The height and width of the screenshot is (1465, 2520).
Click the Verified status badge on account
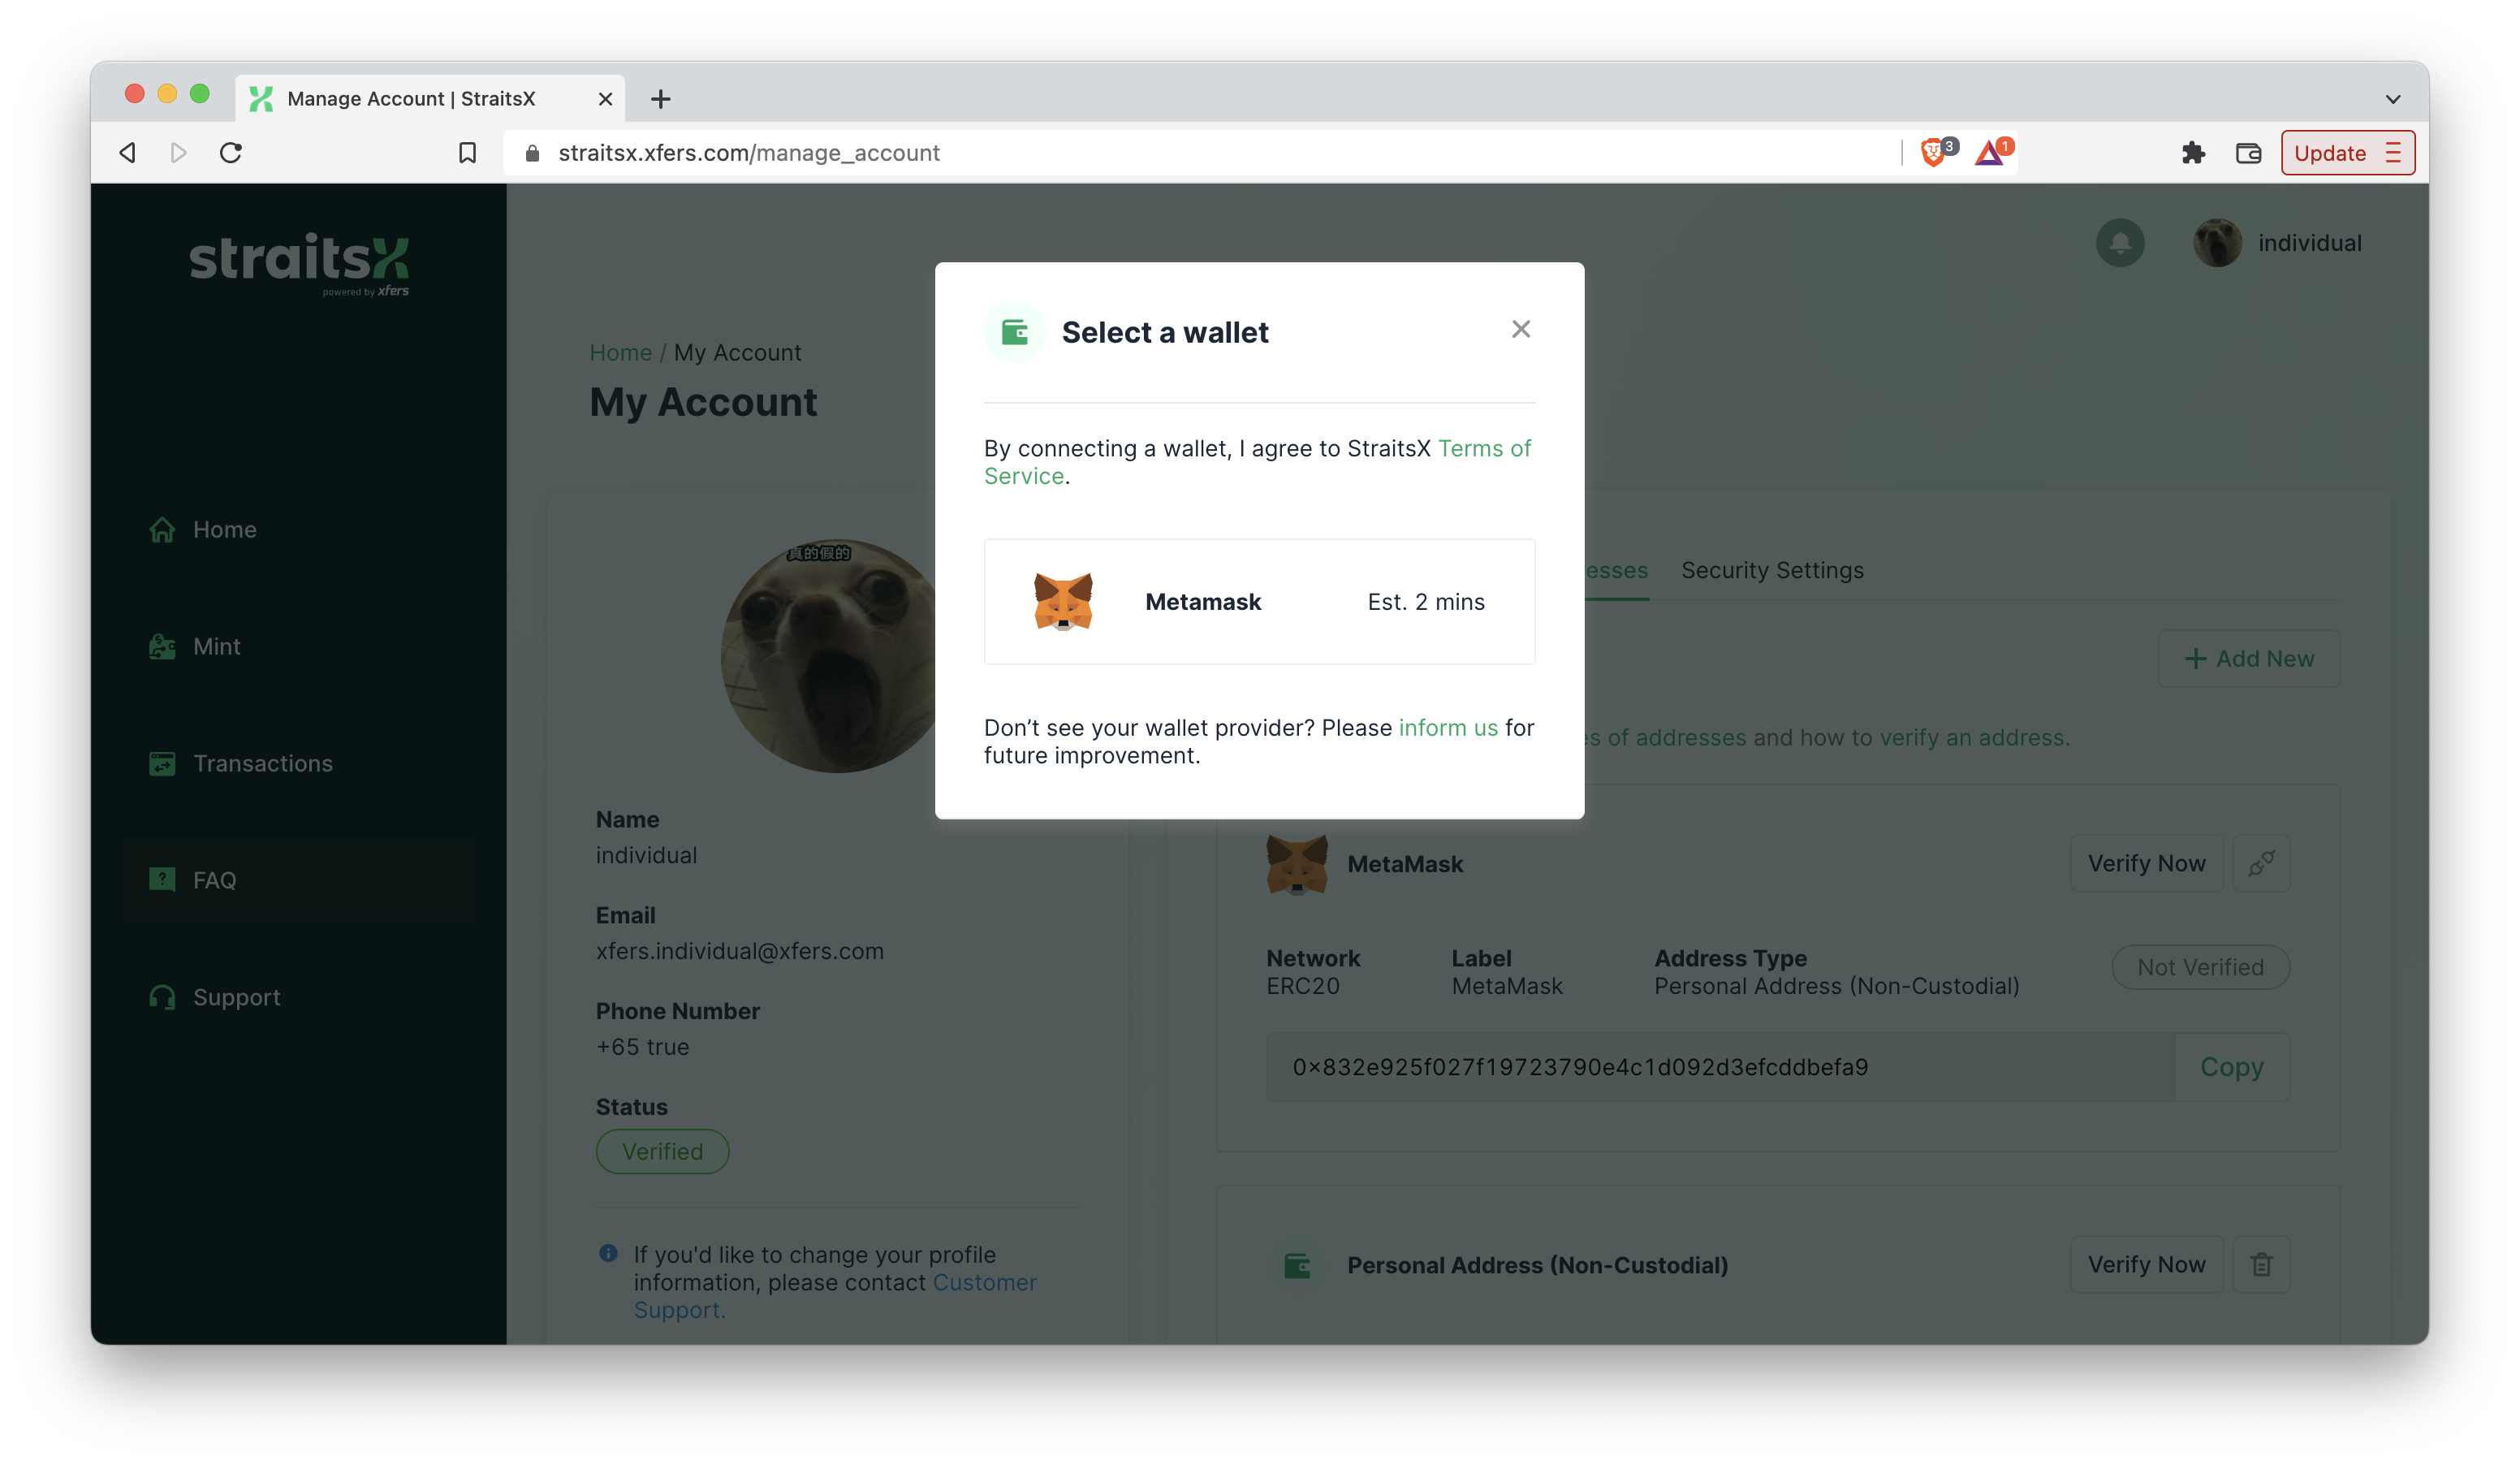[x=661, y=1149]
